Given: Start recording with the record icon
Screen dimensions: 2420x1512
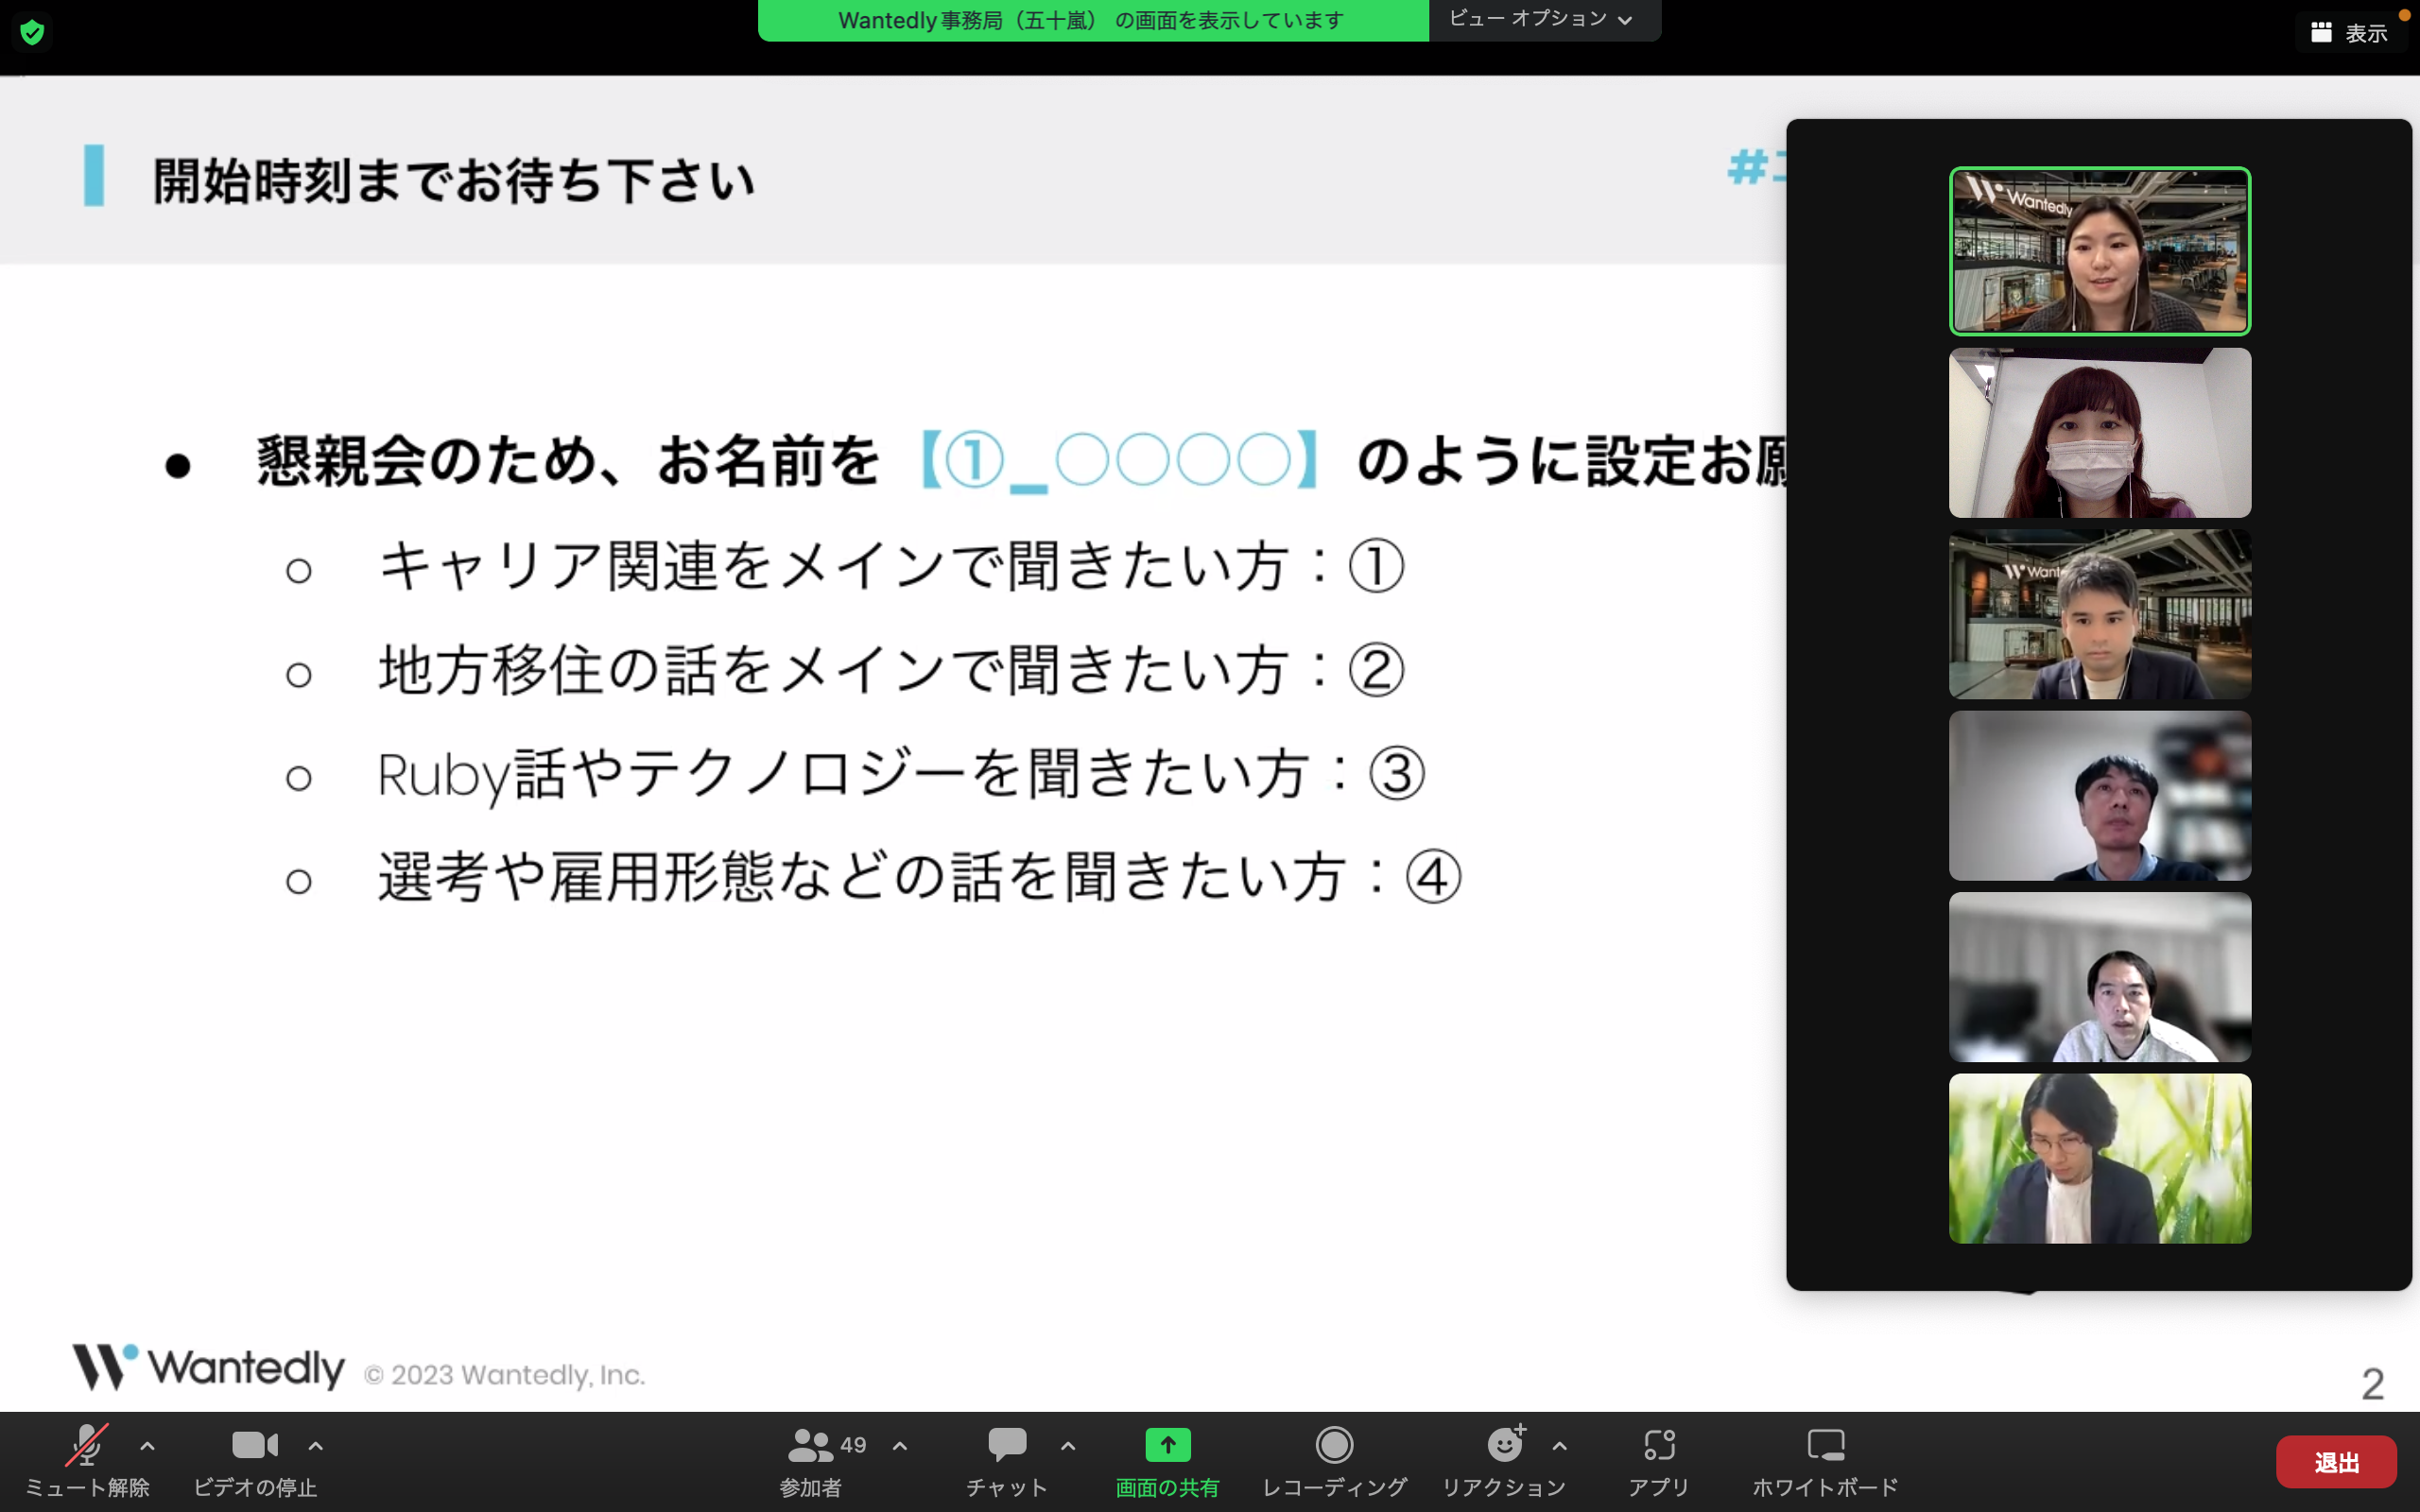Looking at the screenshot, I should pyautogui.click(x=1334, y=1445).
